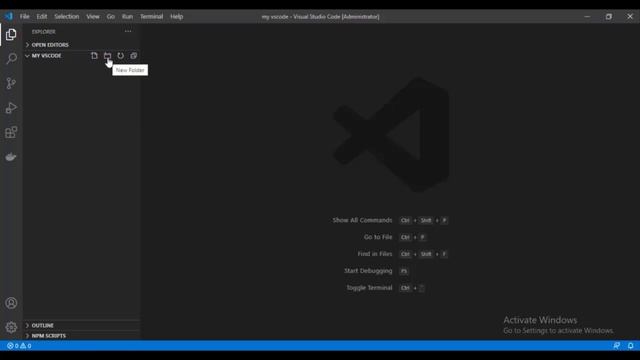The image size is (640, 360).
Task: Open the Manage gear icon
Action: (11, 327)
